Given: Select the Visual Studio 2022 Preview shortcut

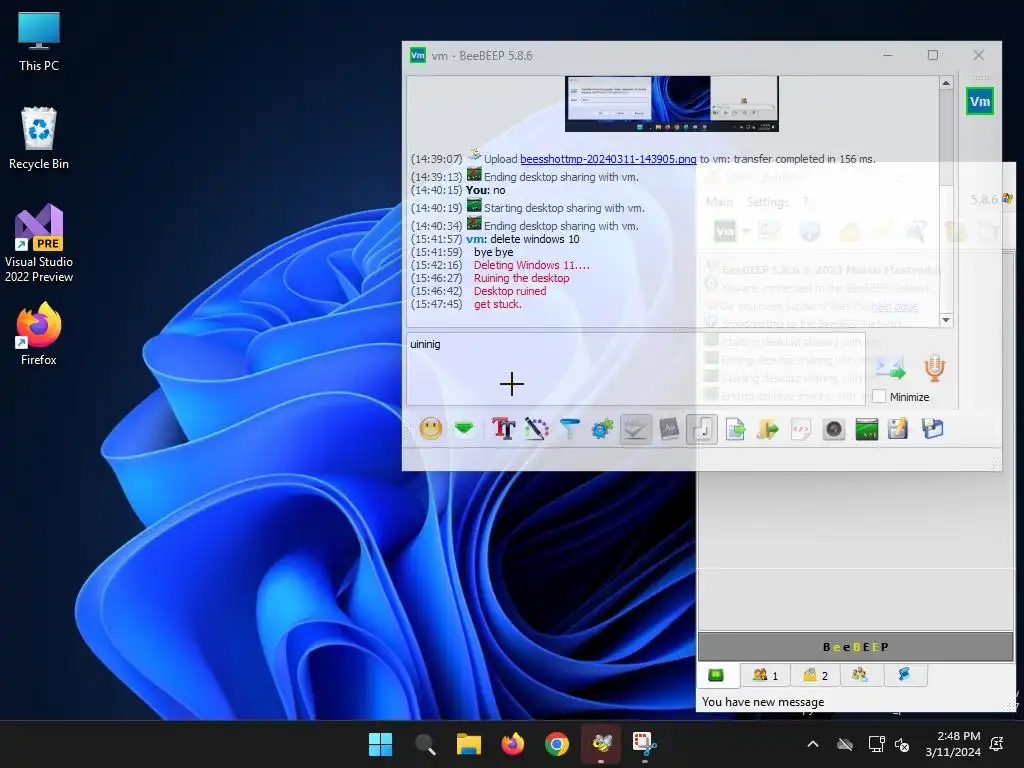Looking at the screenshot, I should [x=39, y=244].
